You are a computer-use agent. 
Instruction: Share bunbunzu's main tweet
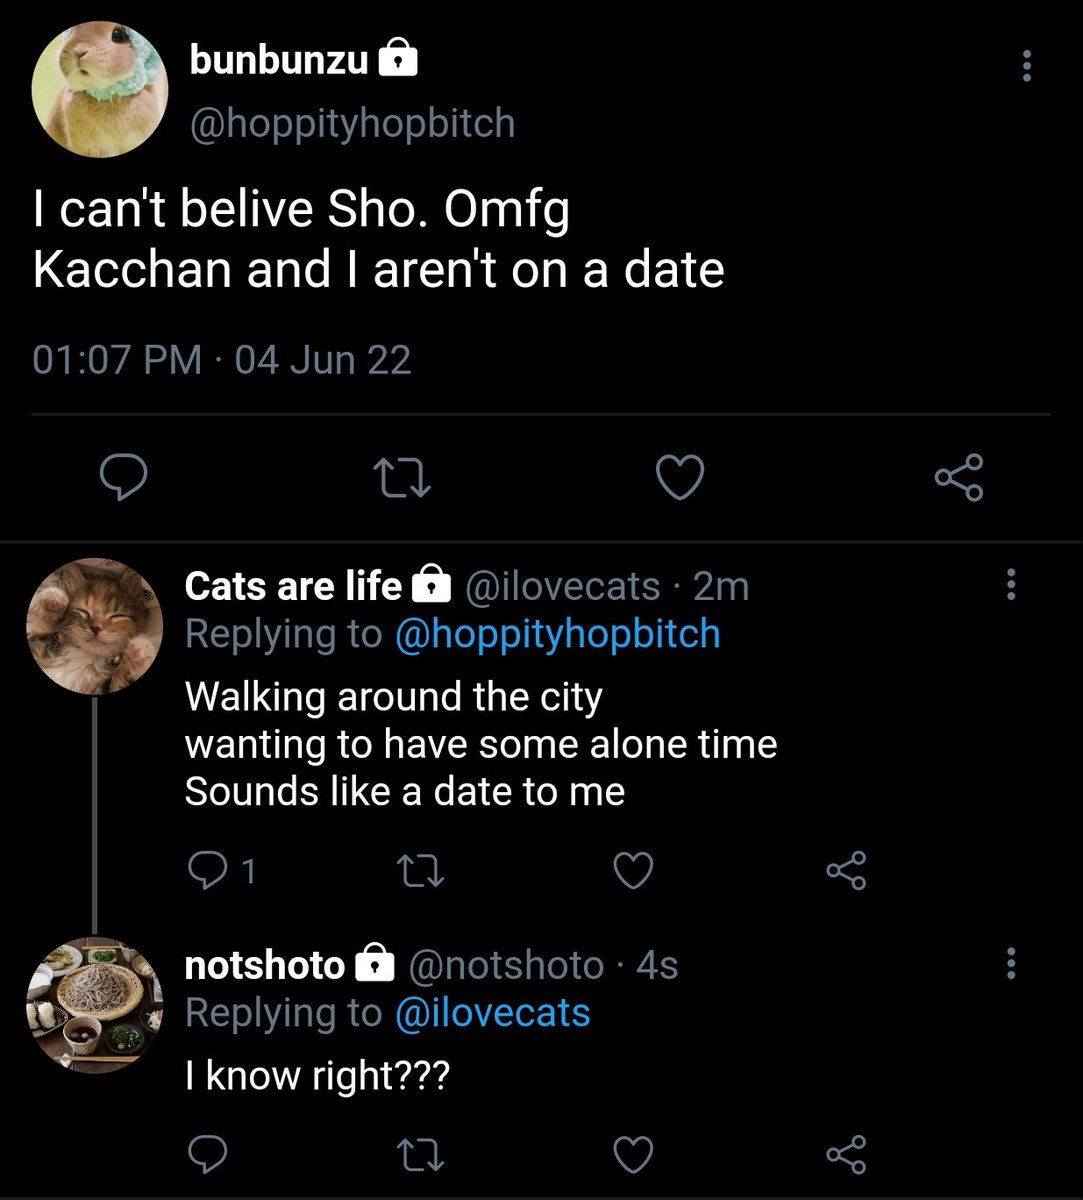tap(959, 478)
